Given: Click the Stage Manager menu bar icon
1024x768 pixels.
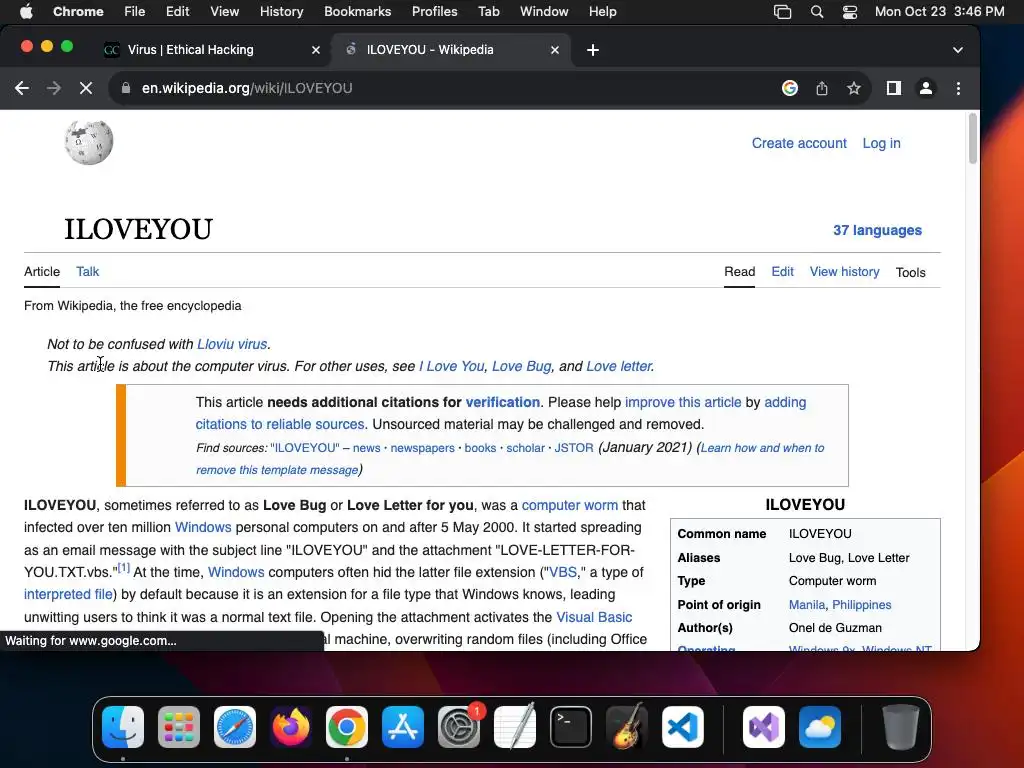Looking at the screenshot, I should [782, 12].
